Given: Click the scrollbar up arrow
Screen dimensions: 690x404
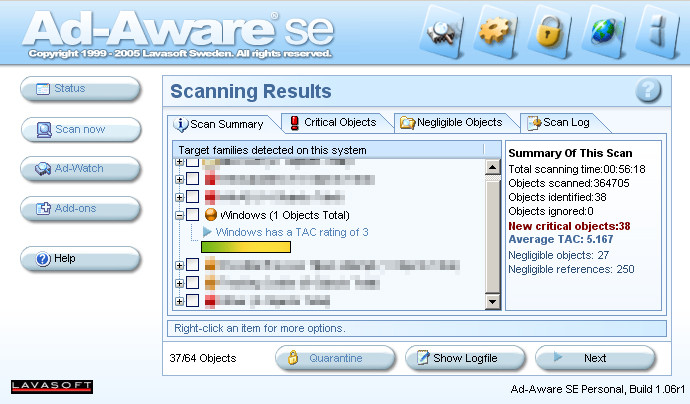Looking at the screenshot, I should (492, 167).
